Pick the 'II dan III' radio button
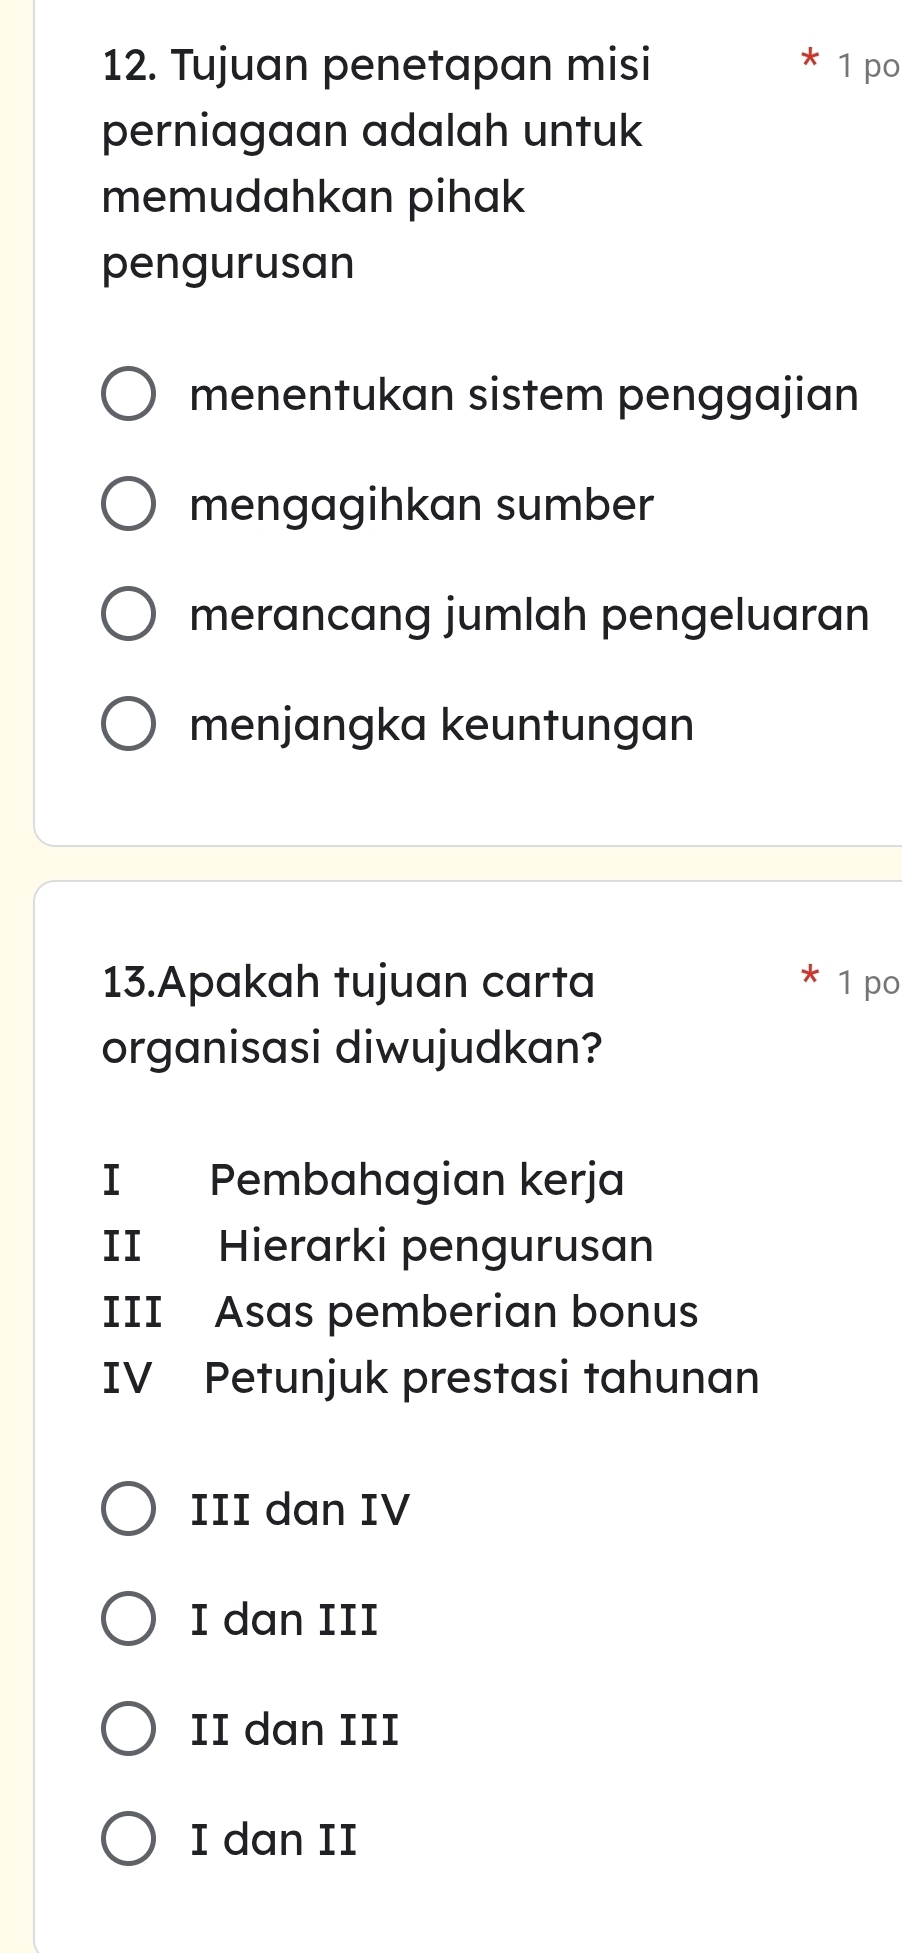Image resolution: width=902 pixels, height=1953 pixels. coord(128,1729)
